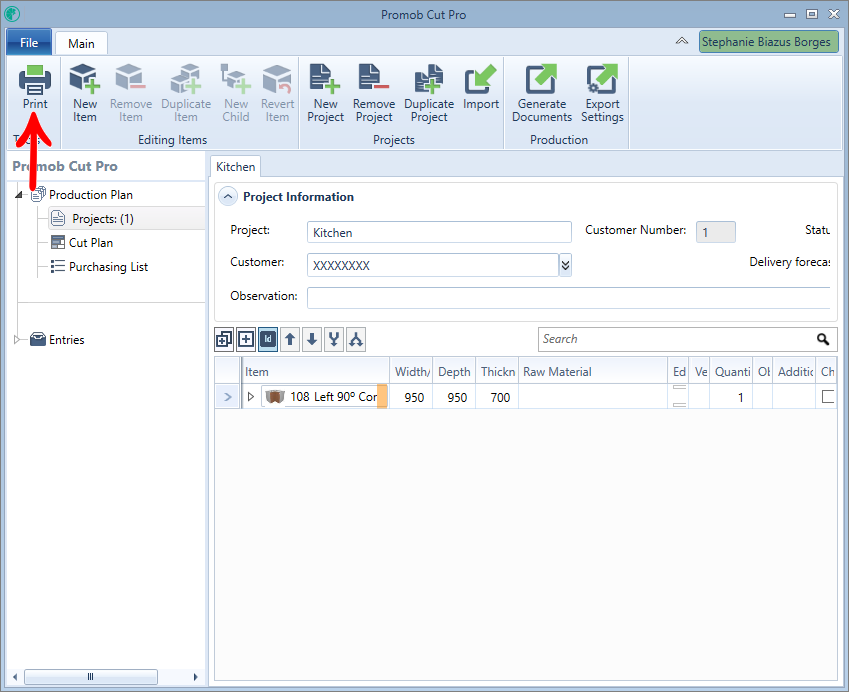Click the Print button in the ribbon
The height and width of the screenshot is (692, 849).
tap(35, 87)
